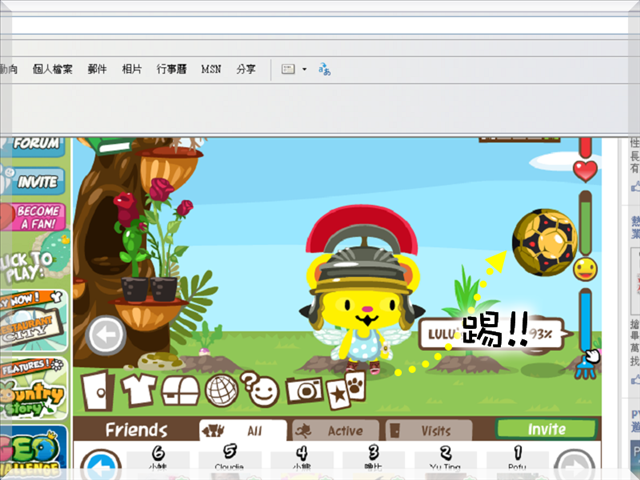This screenshot has width=640, height=480.
Task: Open the star and paw cards icon
Action: tap(346, 390)
